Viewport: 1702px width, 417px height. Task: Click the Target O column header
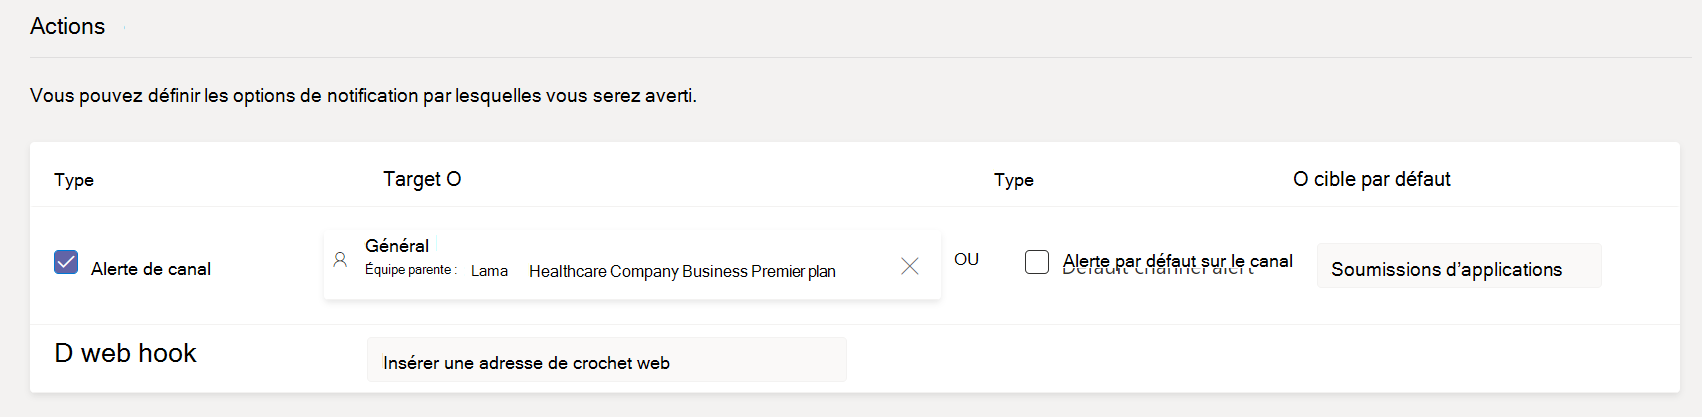click(422, 179)
